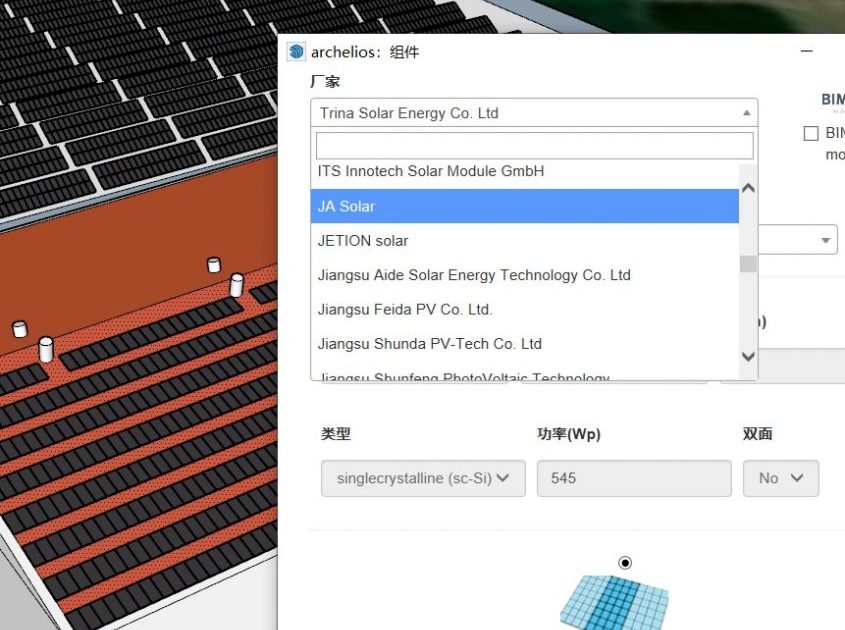Select Jiangsu Feida PV Co. Ltd.
The image size is (845, 630).
coord(524,309)
